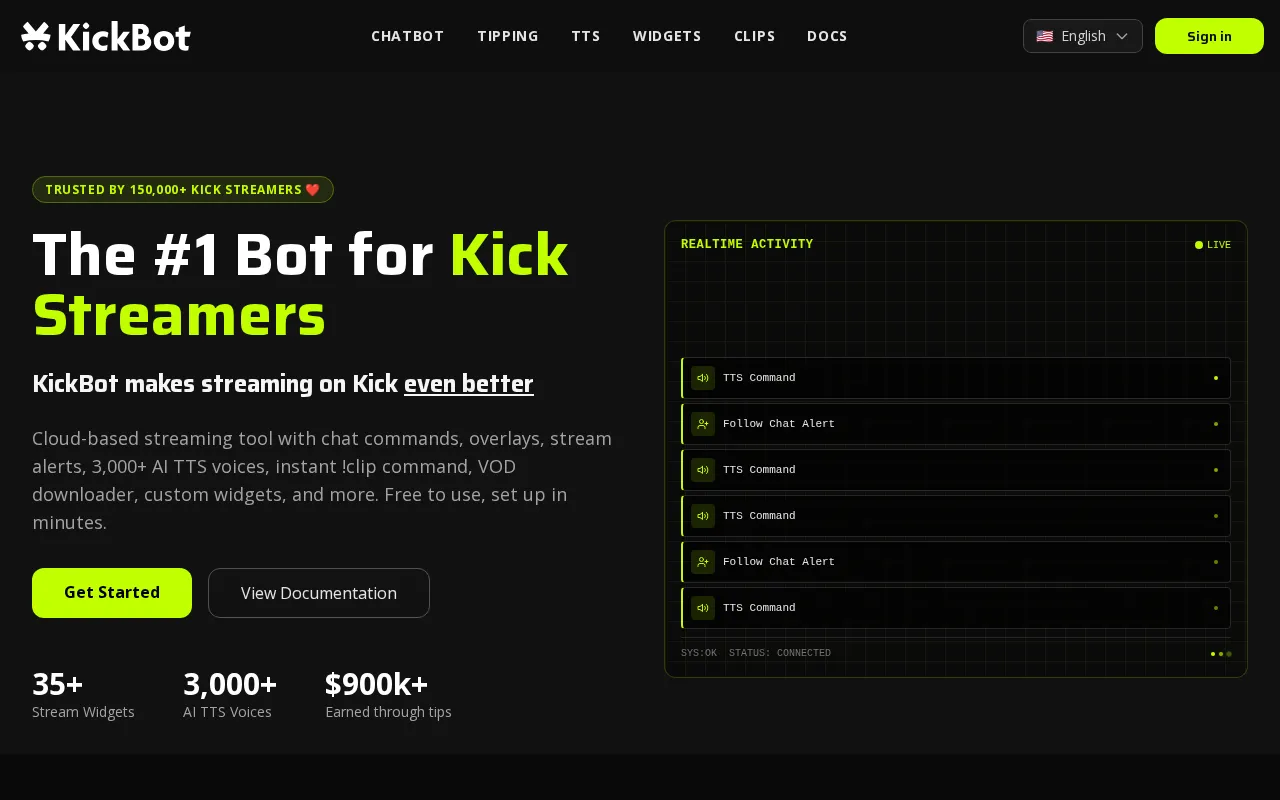Open View Documentation button

(x=319, y=593)
